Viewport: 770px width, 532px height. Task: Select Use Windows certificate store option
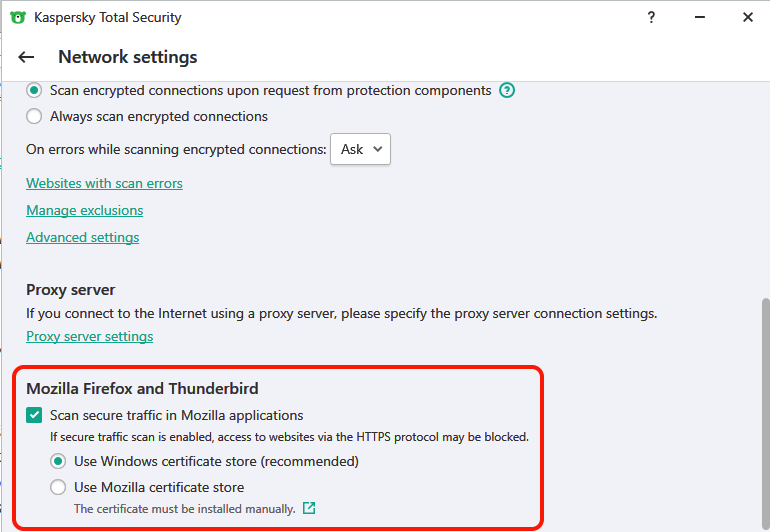[x=59, y=461]
